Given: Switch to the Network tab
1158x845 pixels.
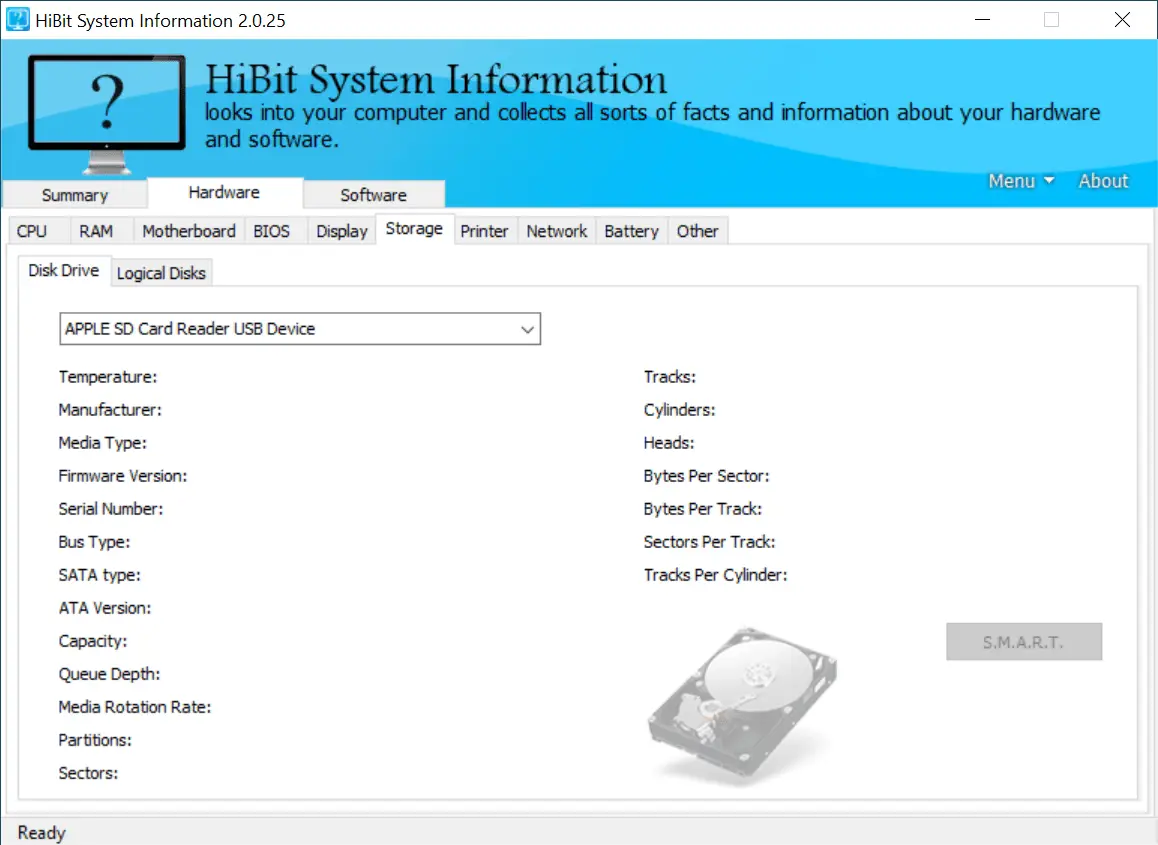Looking at the screenshot, I should [557, 231].
